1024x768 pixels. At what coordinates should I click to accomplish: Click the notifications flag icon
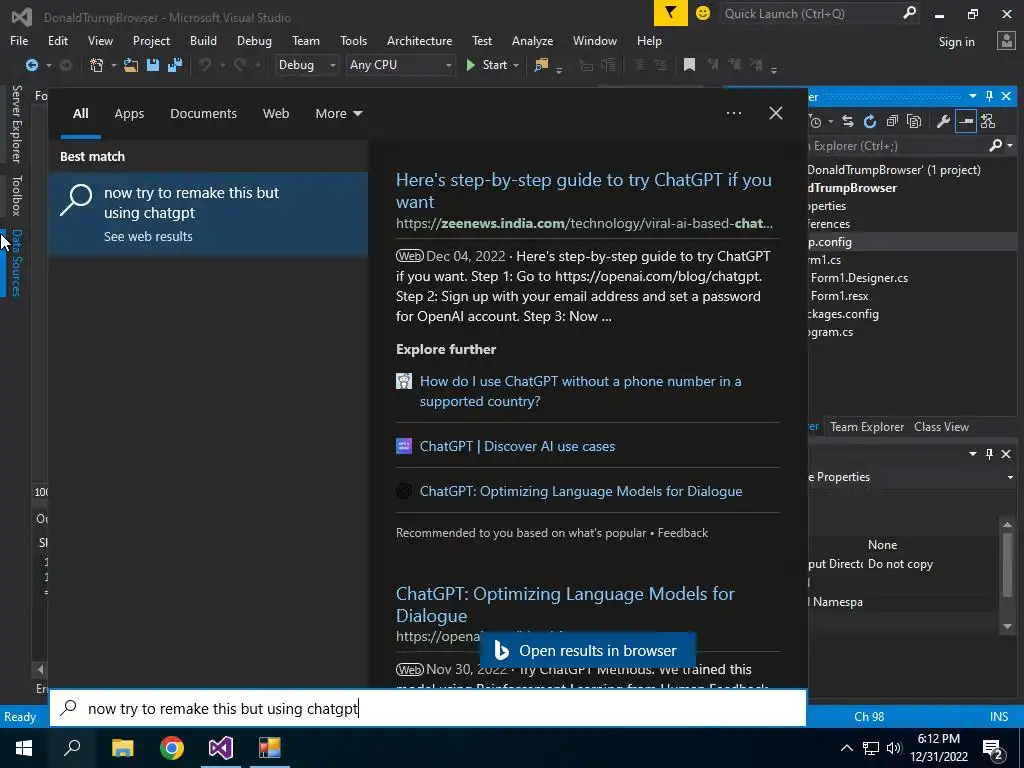(x=671, y=13)
